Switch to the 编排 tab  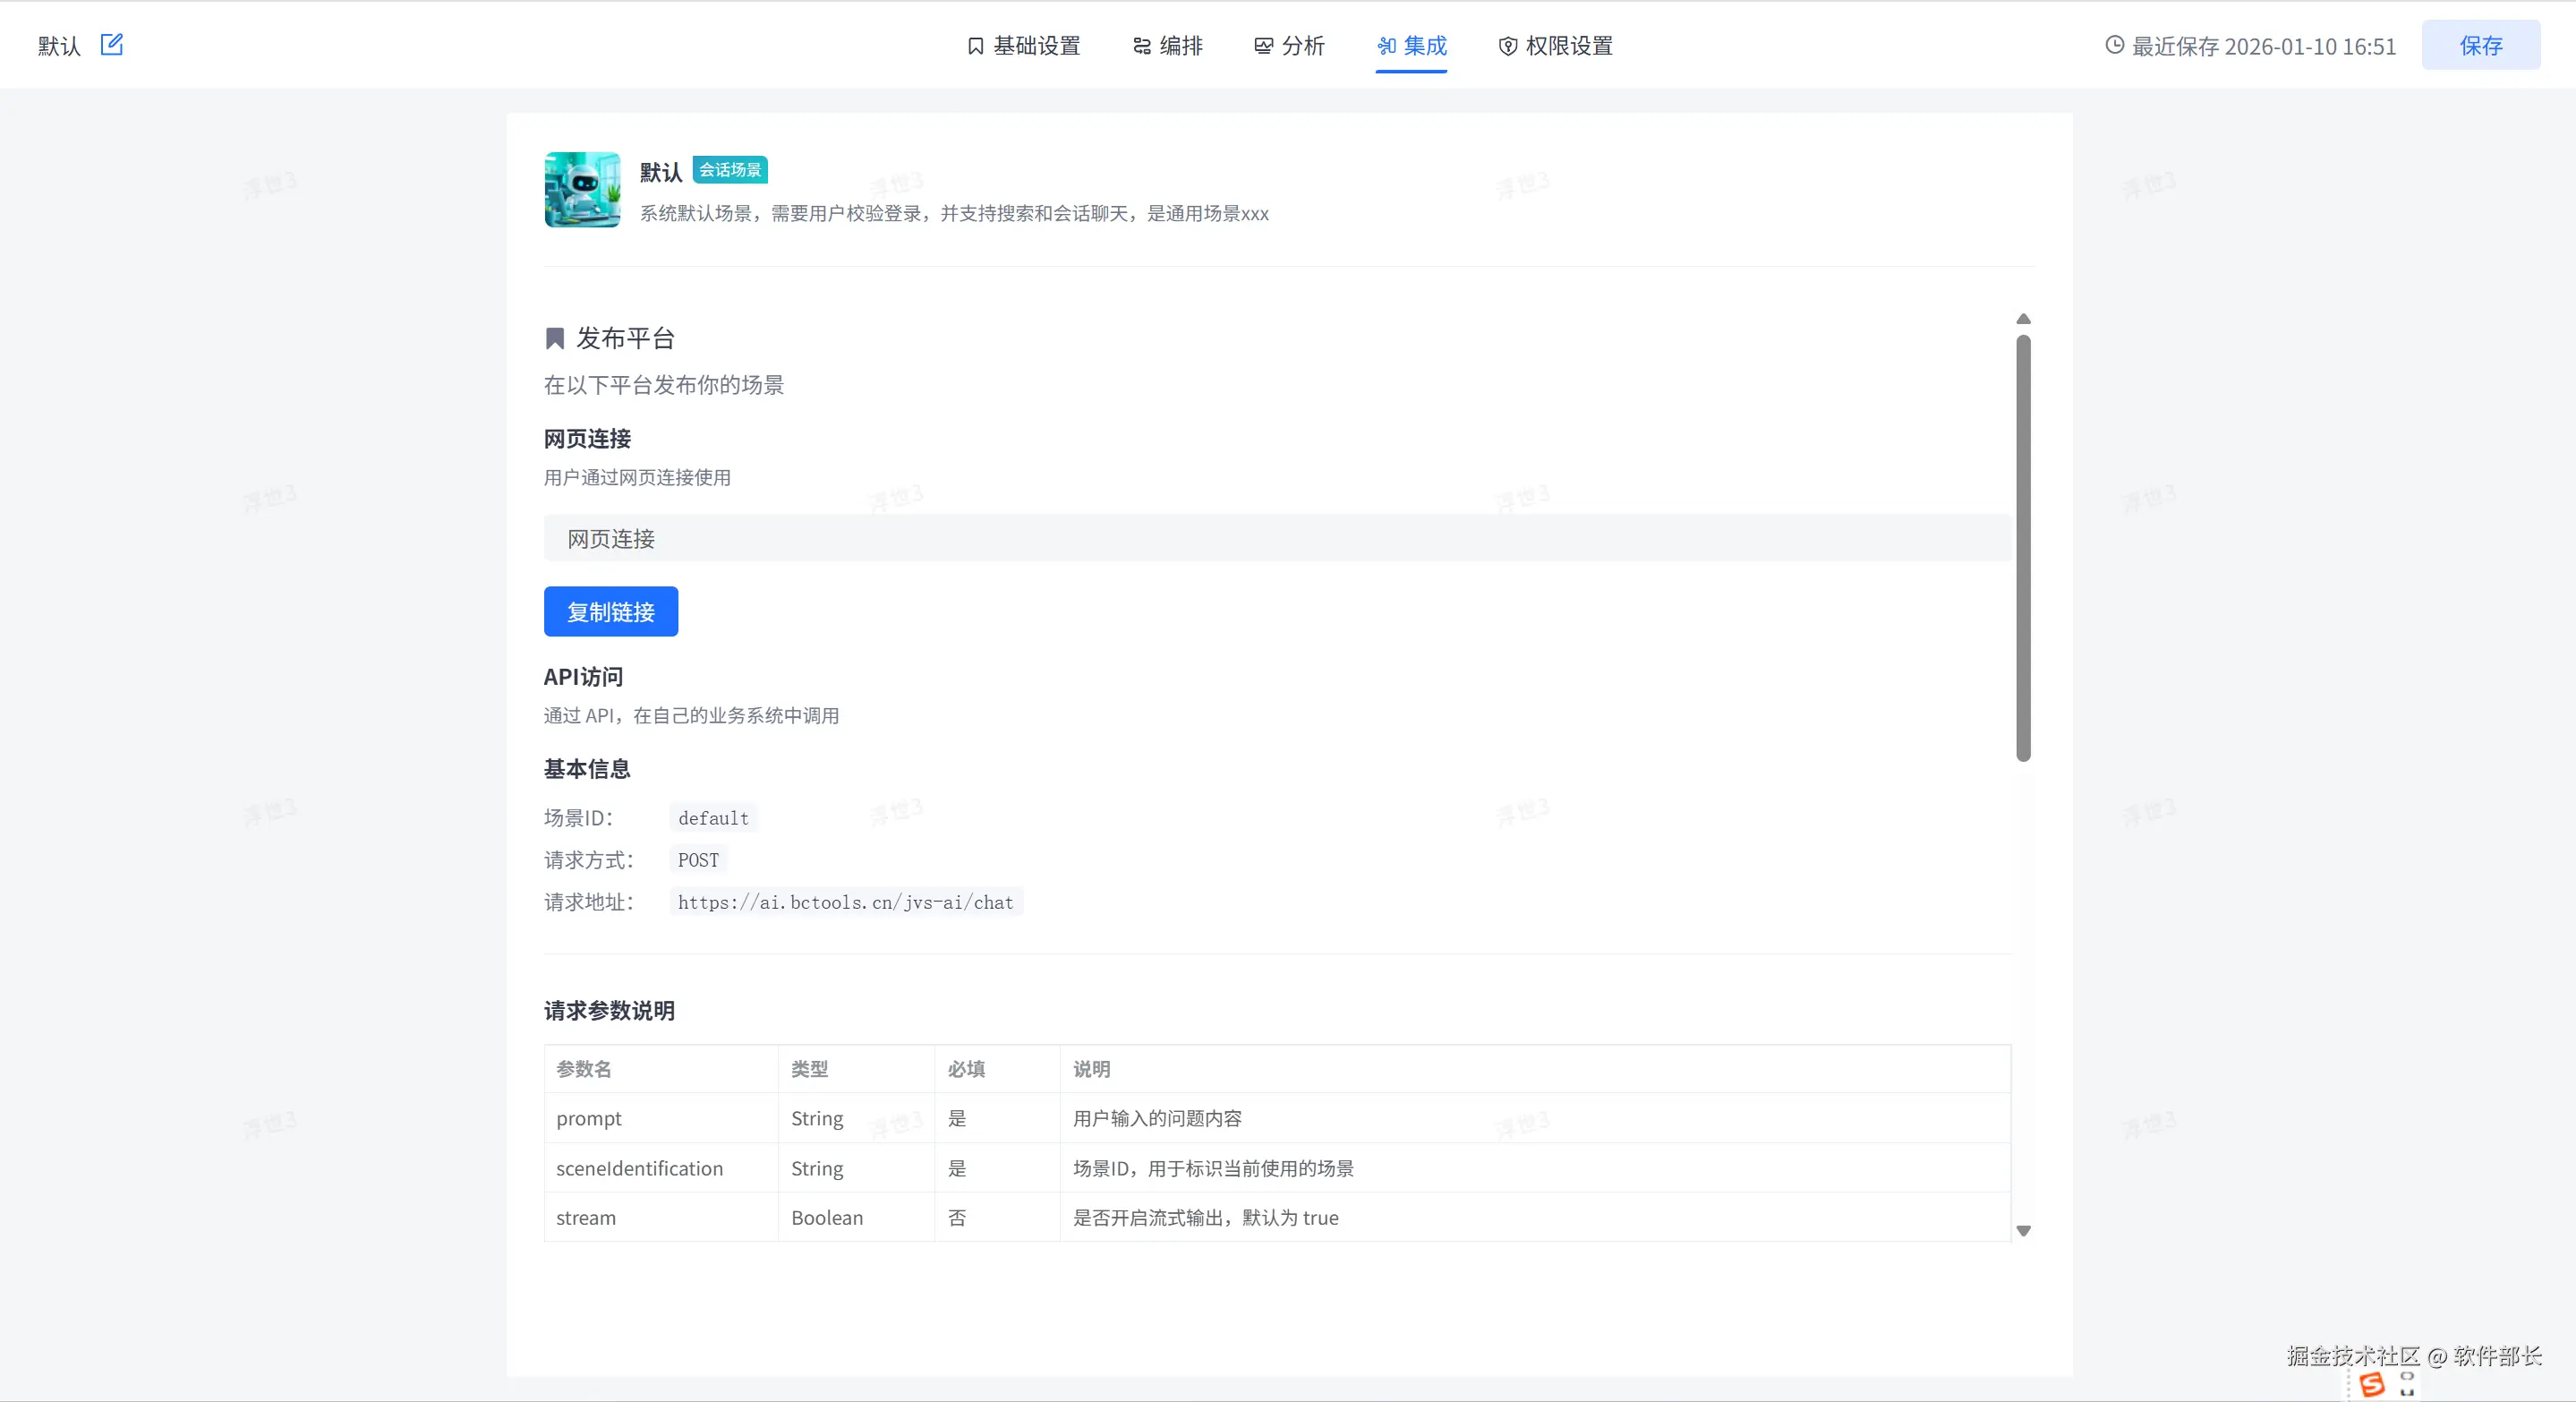pyautogui.click(x=1167, y=46)
